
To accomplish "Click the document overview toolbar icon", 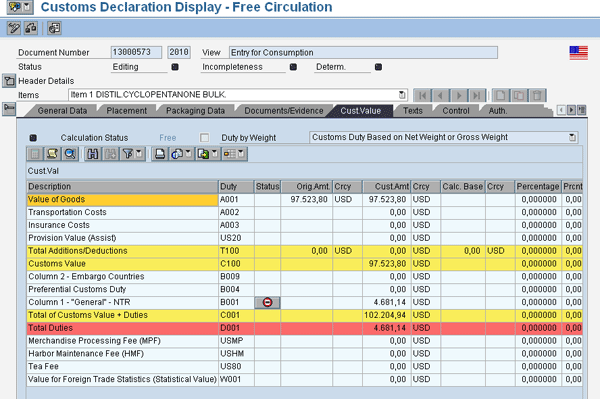I will [x=54, y=28].
